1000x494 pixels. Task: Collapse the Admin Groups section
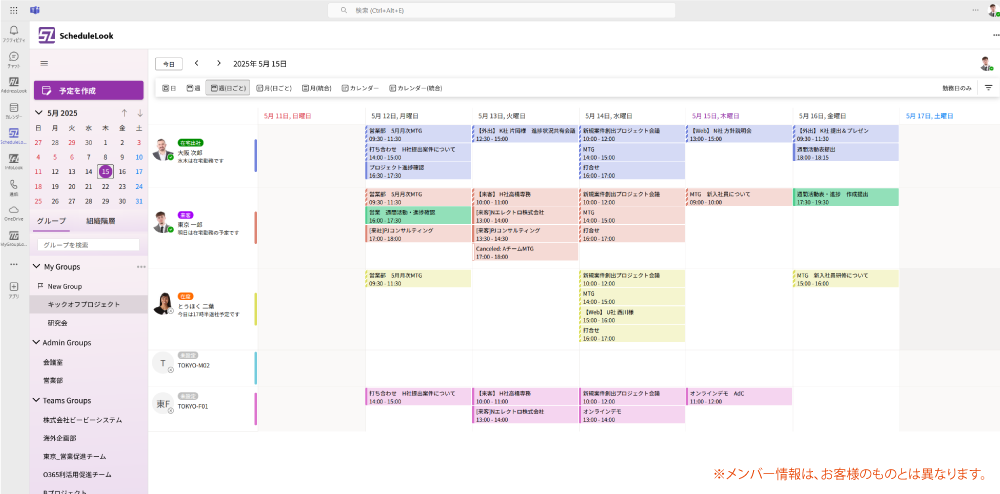(36, 342)
